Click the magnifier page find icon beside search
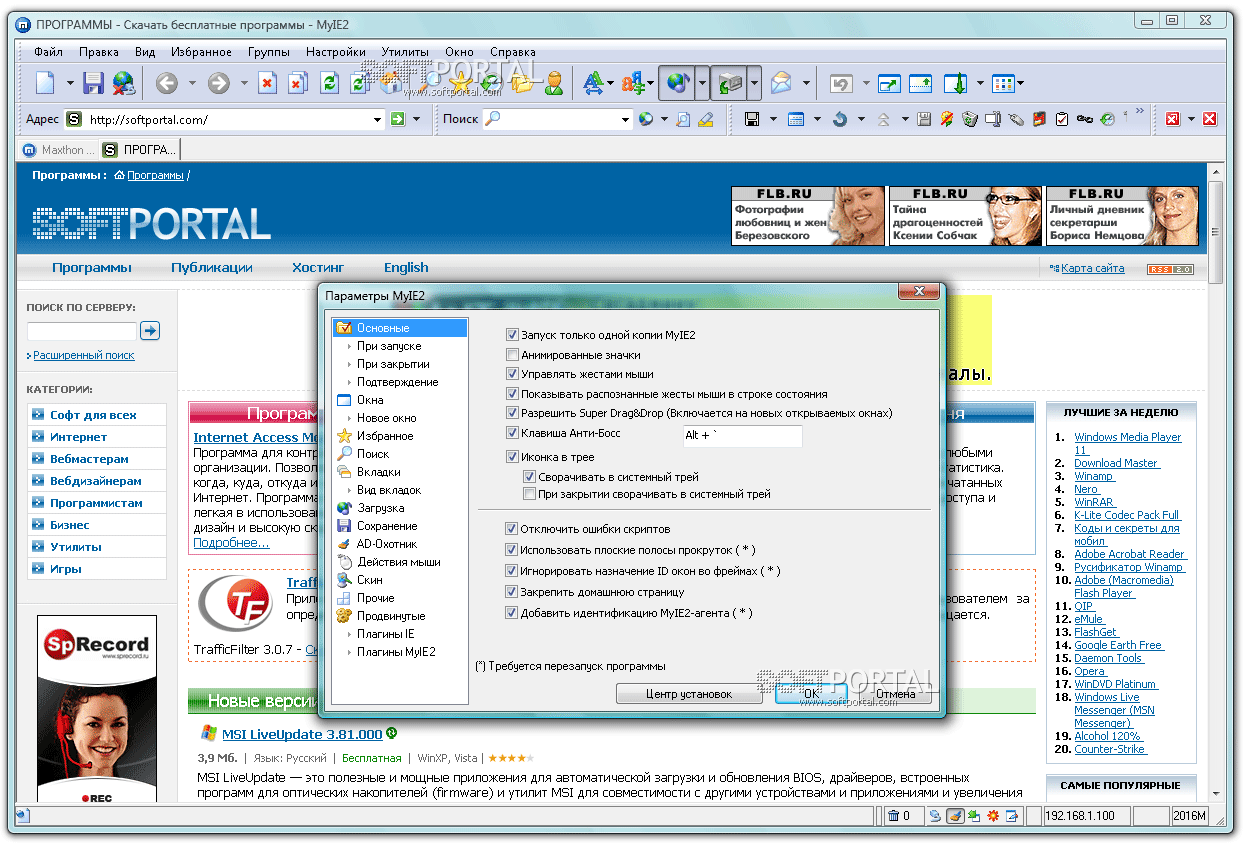 (x=683, y=119)
